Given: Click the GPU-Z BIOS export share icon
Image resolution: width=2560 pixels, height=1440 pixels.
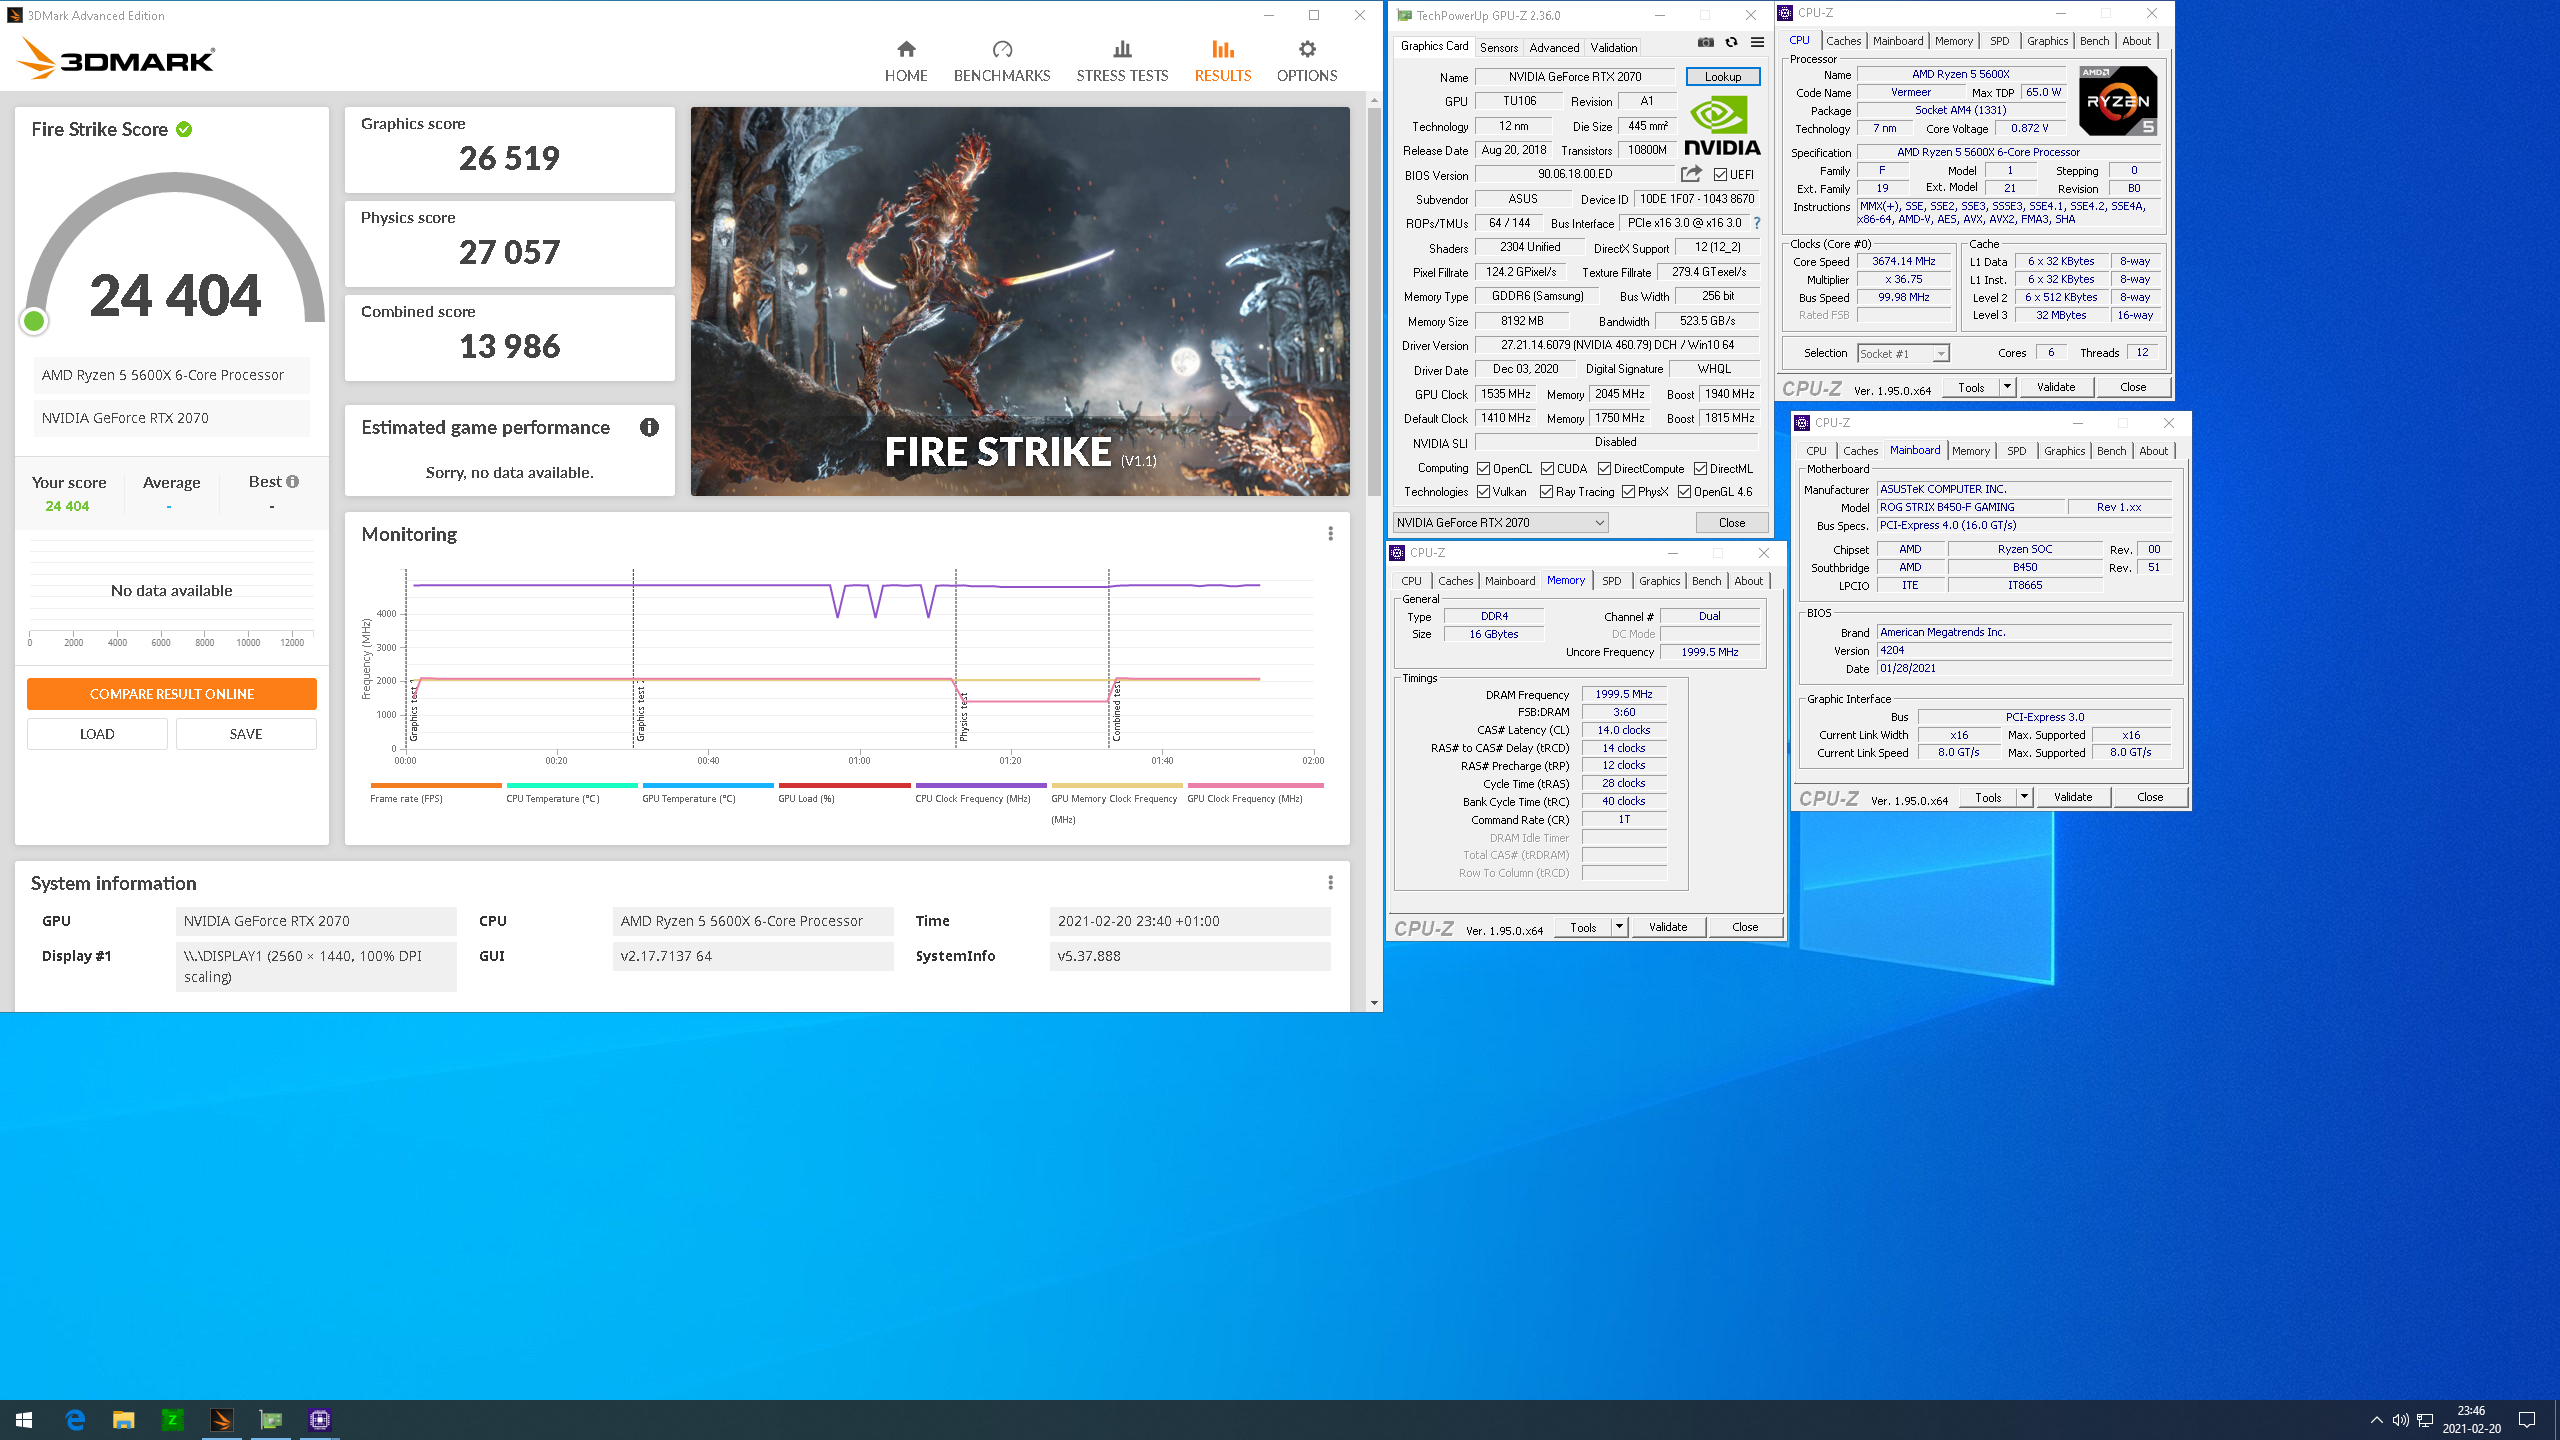Looking at the screenshot, I should 1691,174.
